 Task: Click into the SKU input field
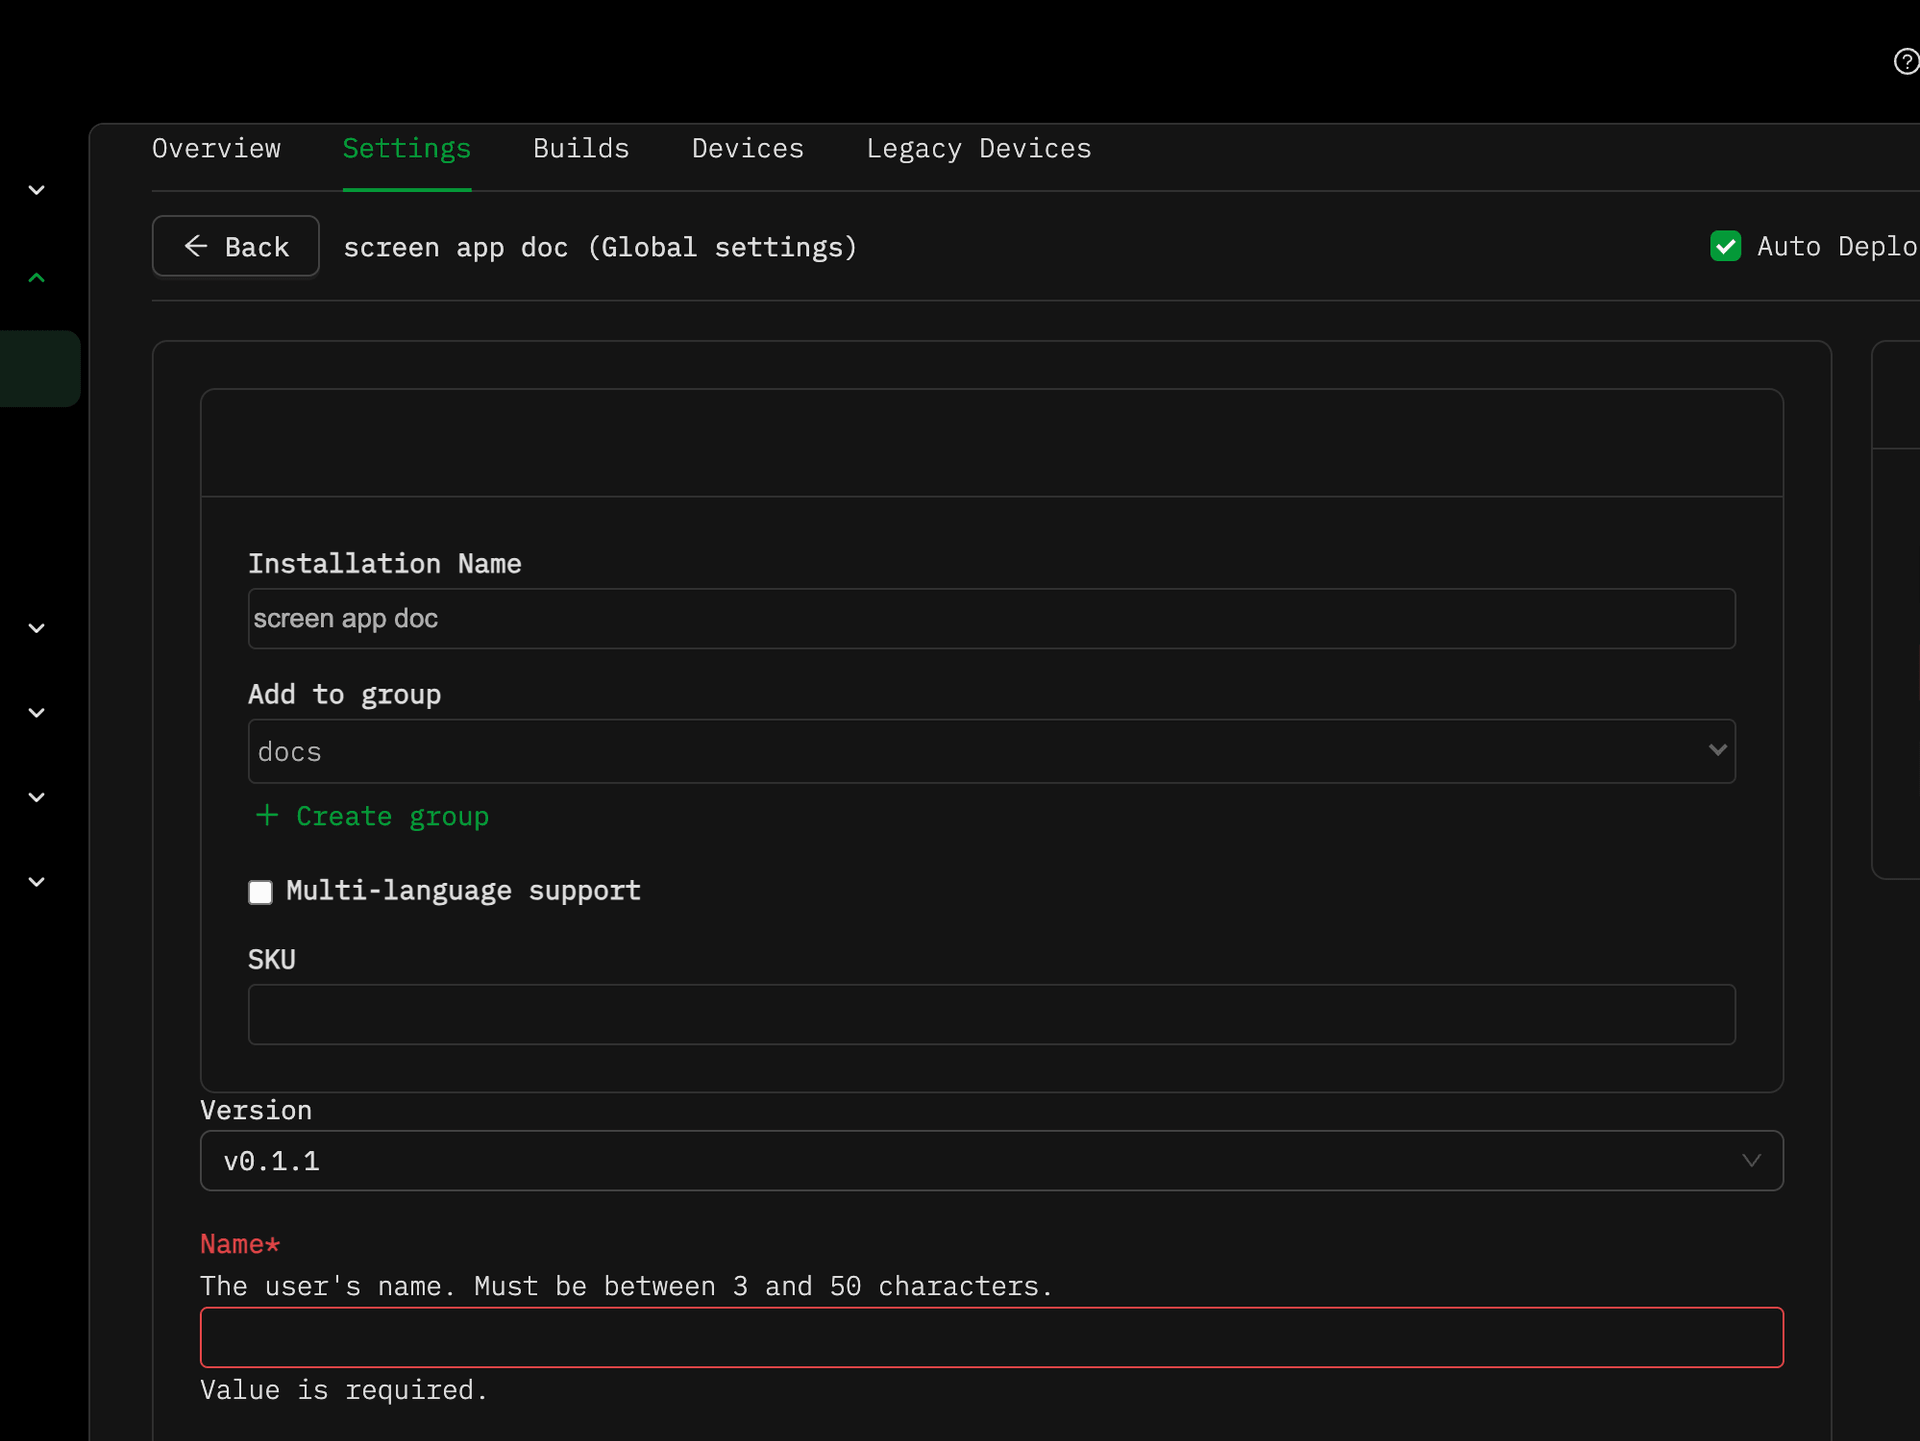pos(990,1014)
